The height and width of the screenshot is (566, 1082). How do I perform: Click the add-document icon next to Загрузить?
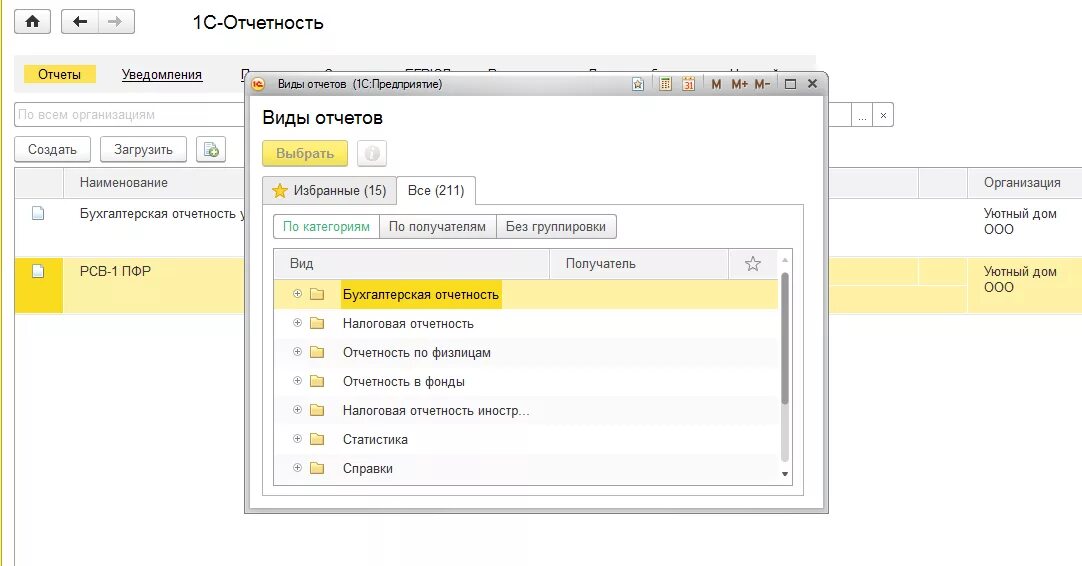pos(211,149)
